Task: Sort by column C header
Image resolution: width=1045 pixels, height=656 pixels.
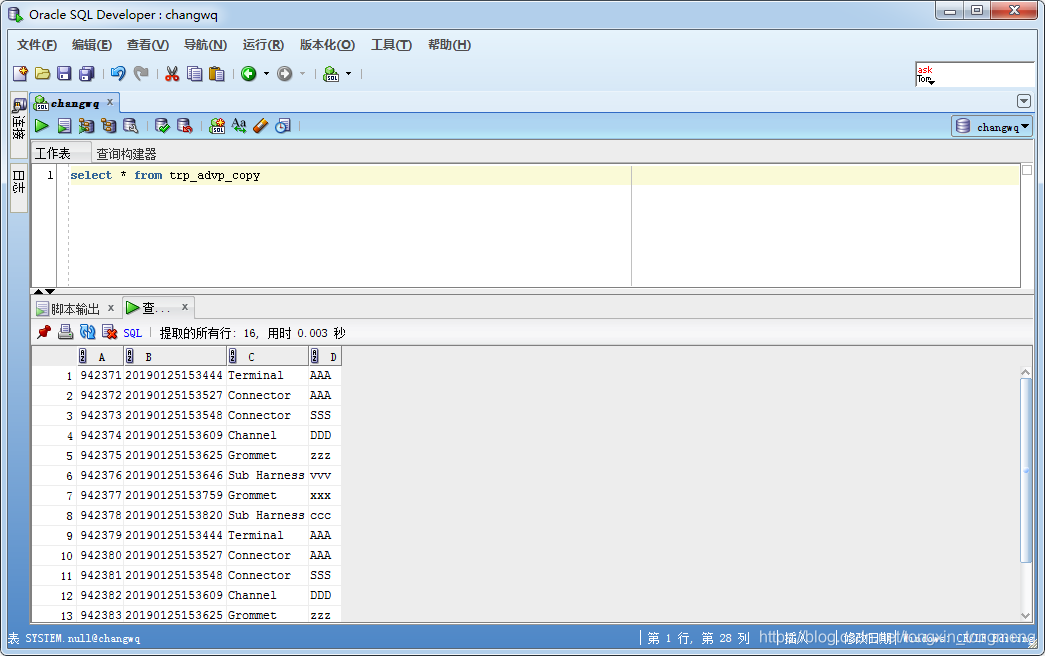Action: [267, 356]
